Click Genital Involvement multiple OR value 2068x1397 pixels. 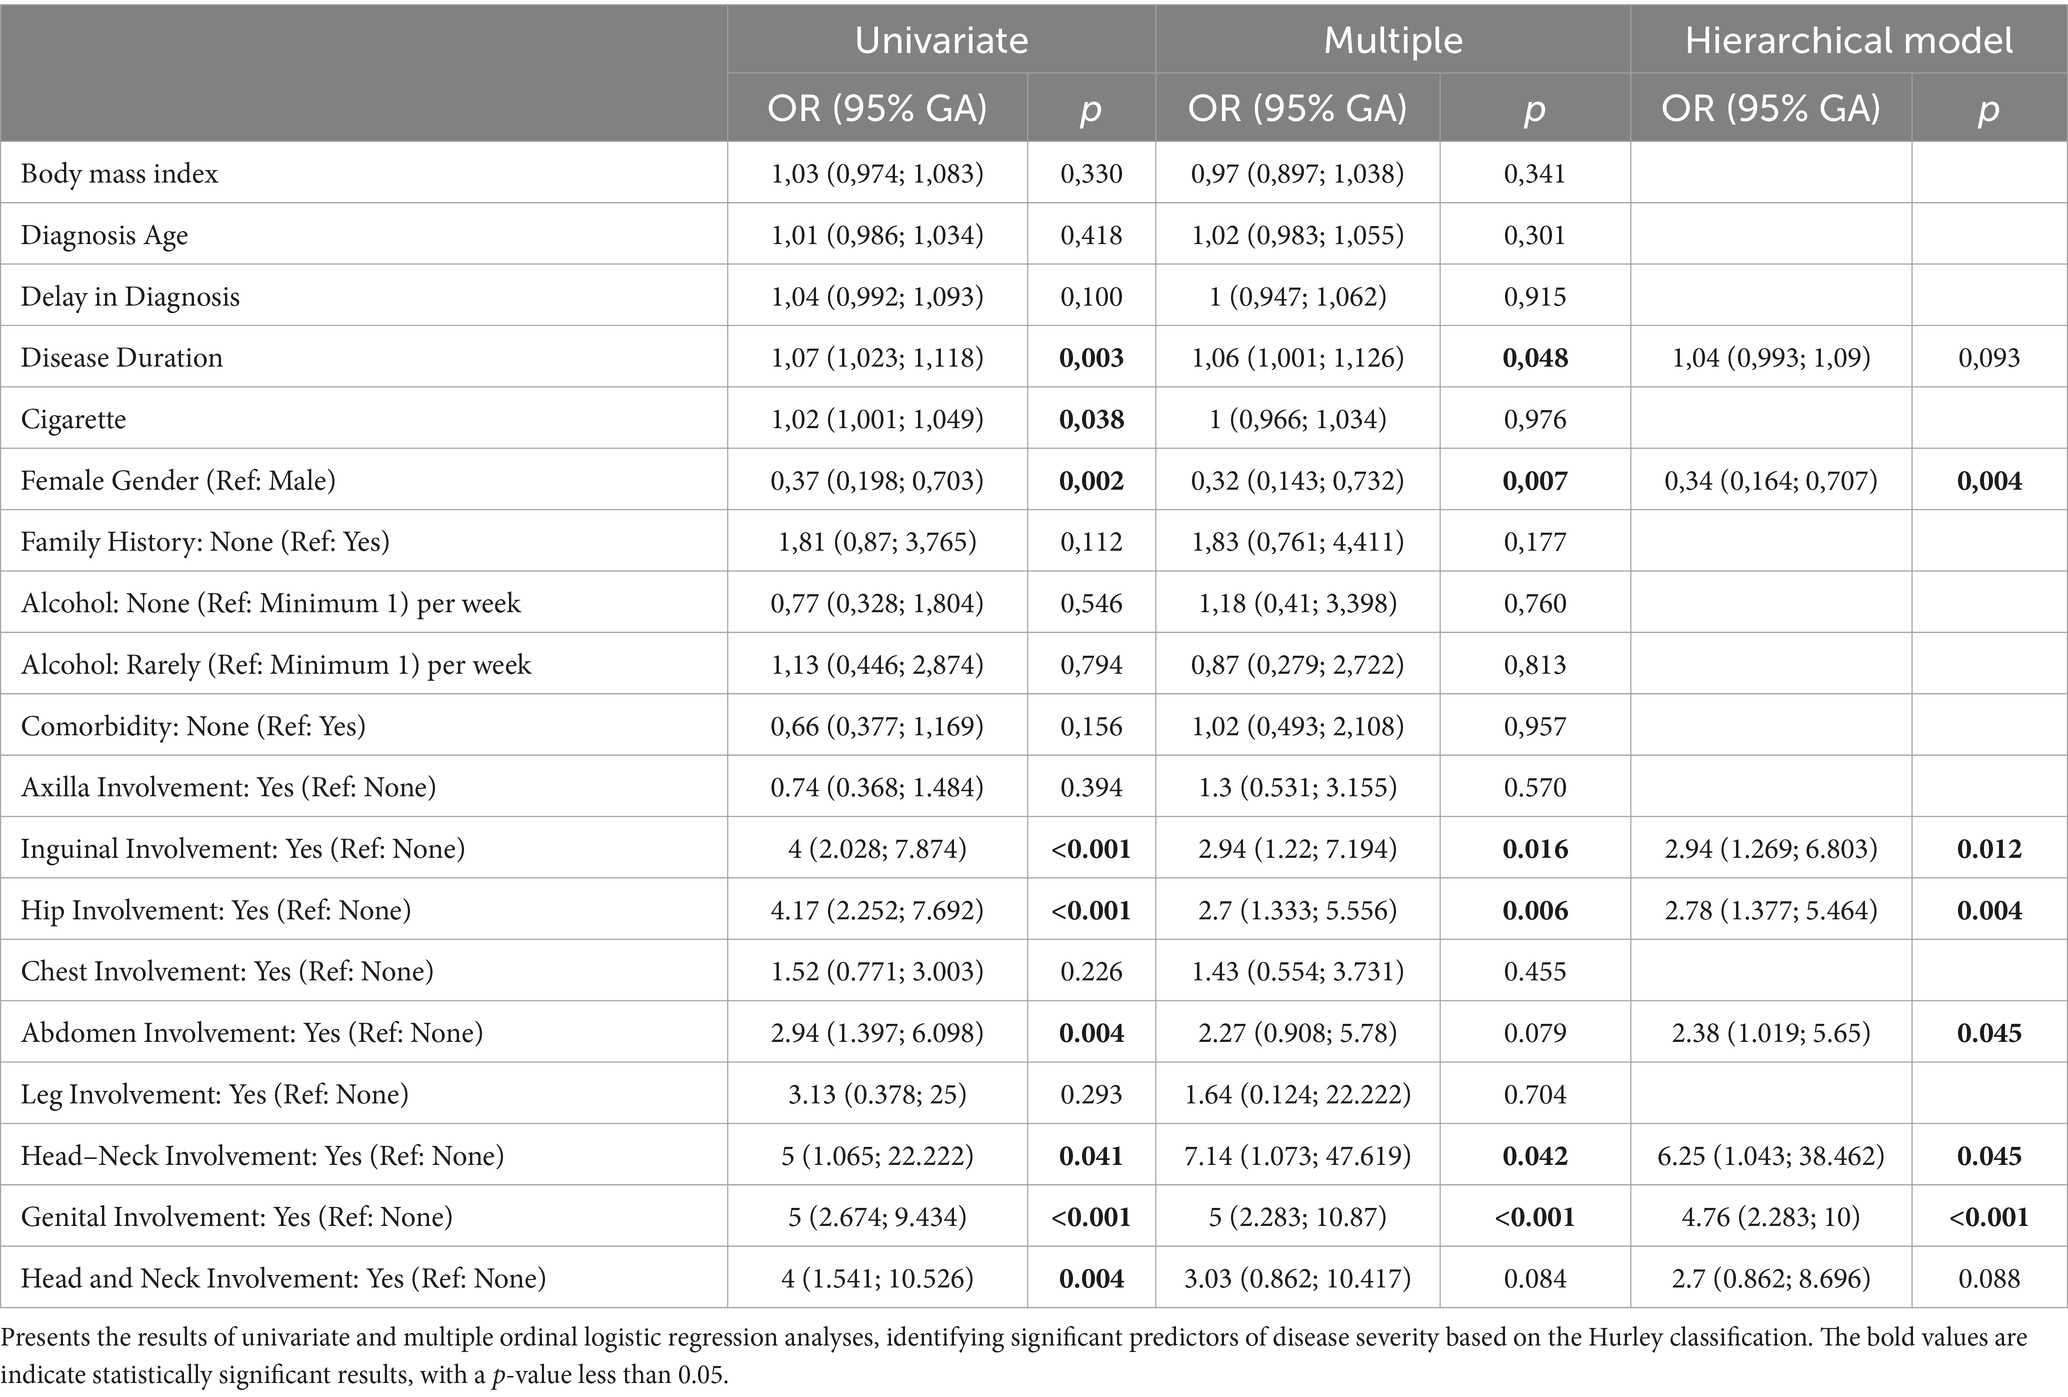(x=1297, y=1218)
